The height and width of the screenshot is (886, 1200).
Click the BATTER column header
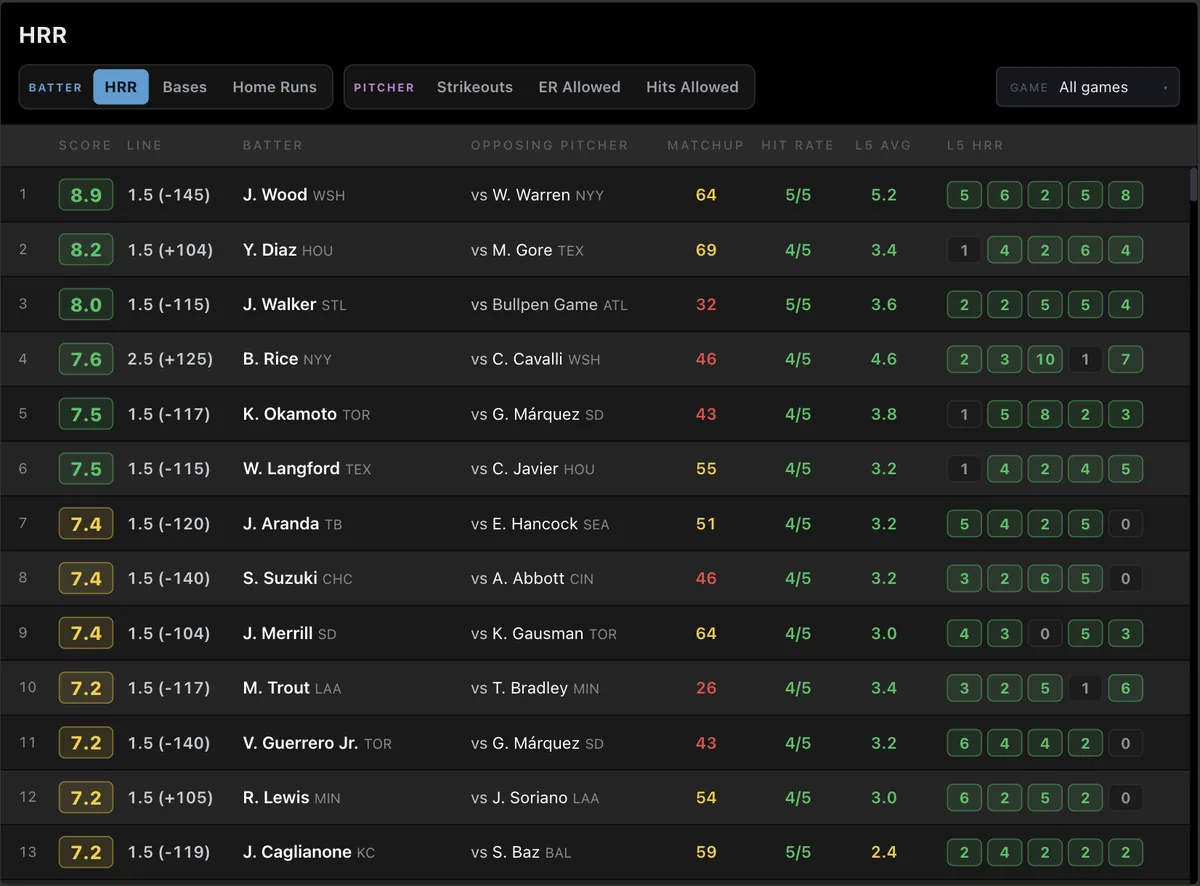tap(273, 145)
